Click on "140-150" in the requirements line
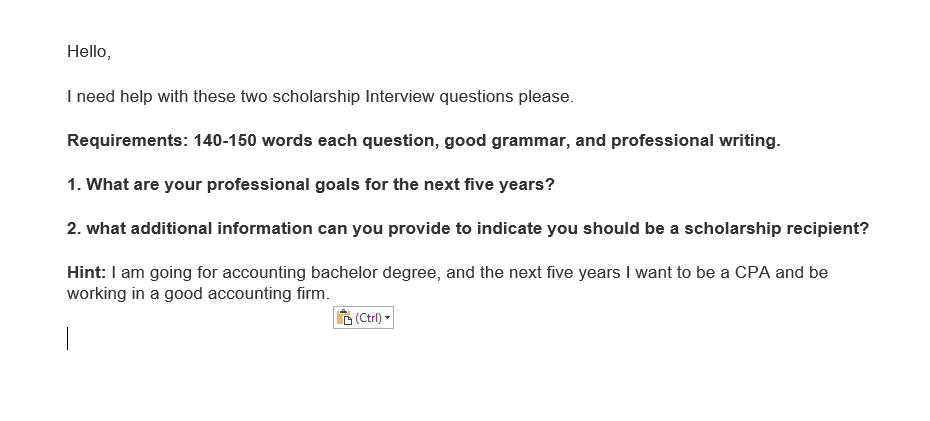 pos(225,141)
